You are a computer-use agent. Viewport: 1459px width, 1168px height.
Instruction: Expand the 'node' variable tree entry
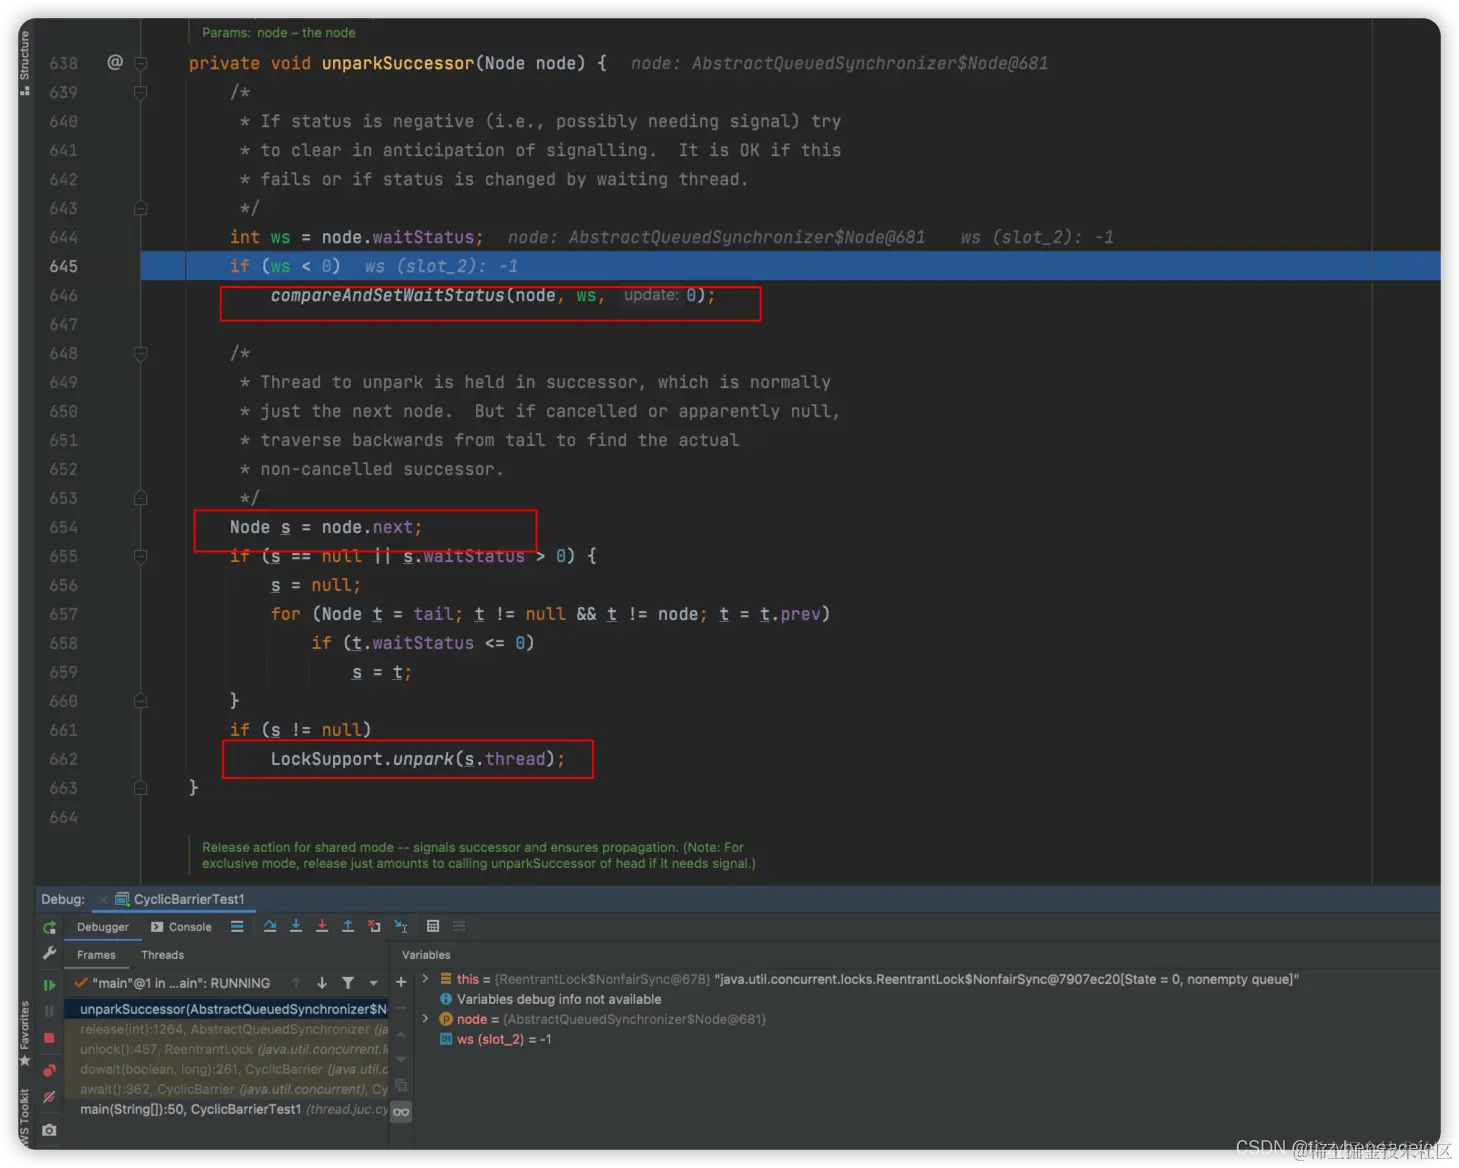[425, 1019]
